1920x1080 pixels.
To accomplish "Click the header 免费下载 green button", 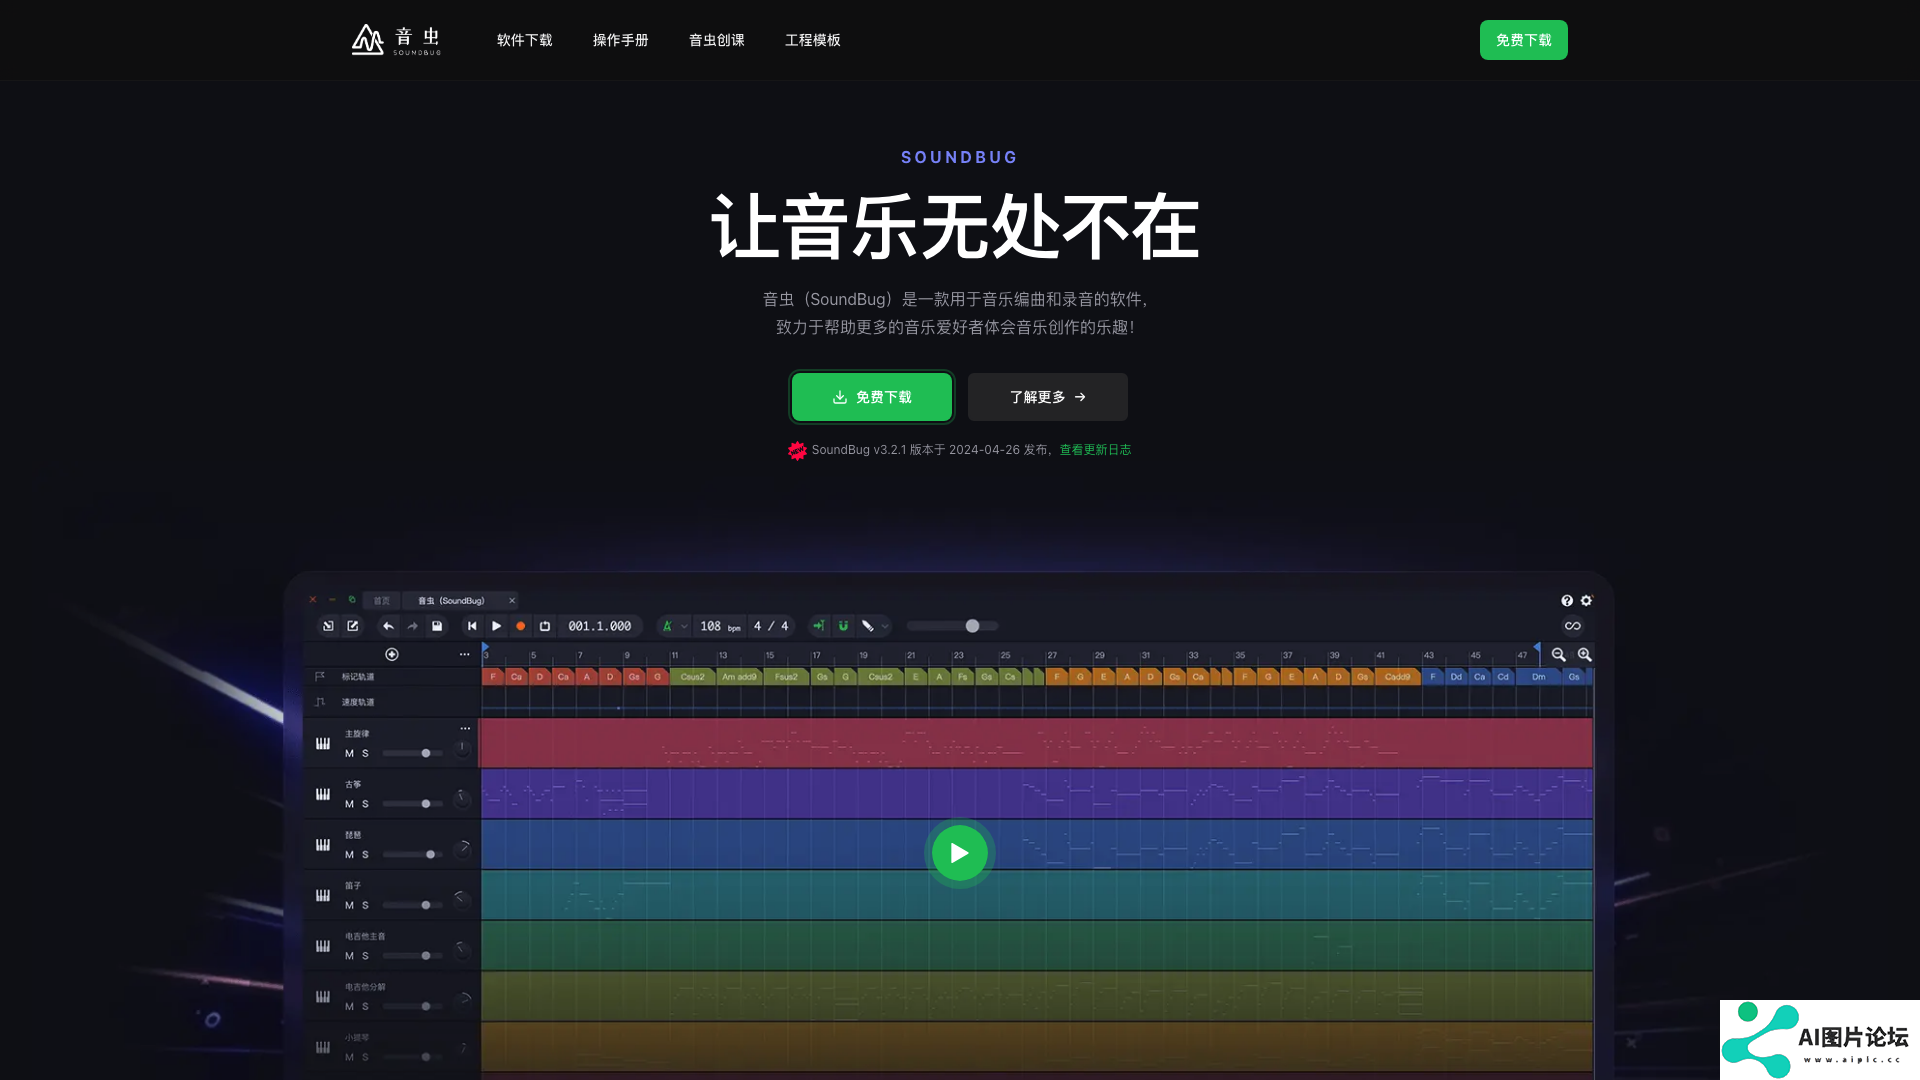I will [1523, 40].
